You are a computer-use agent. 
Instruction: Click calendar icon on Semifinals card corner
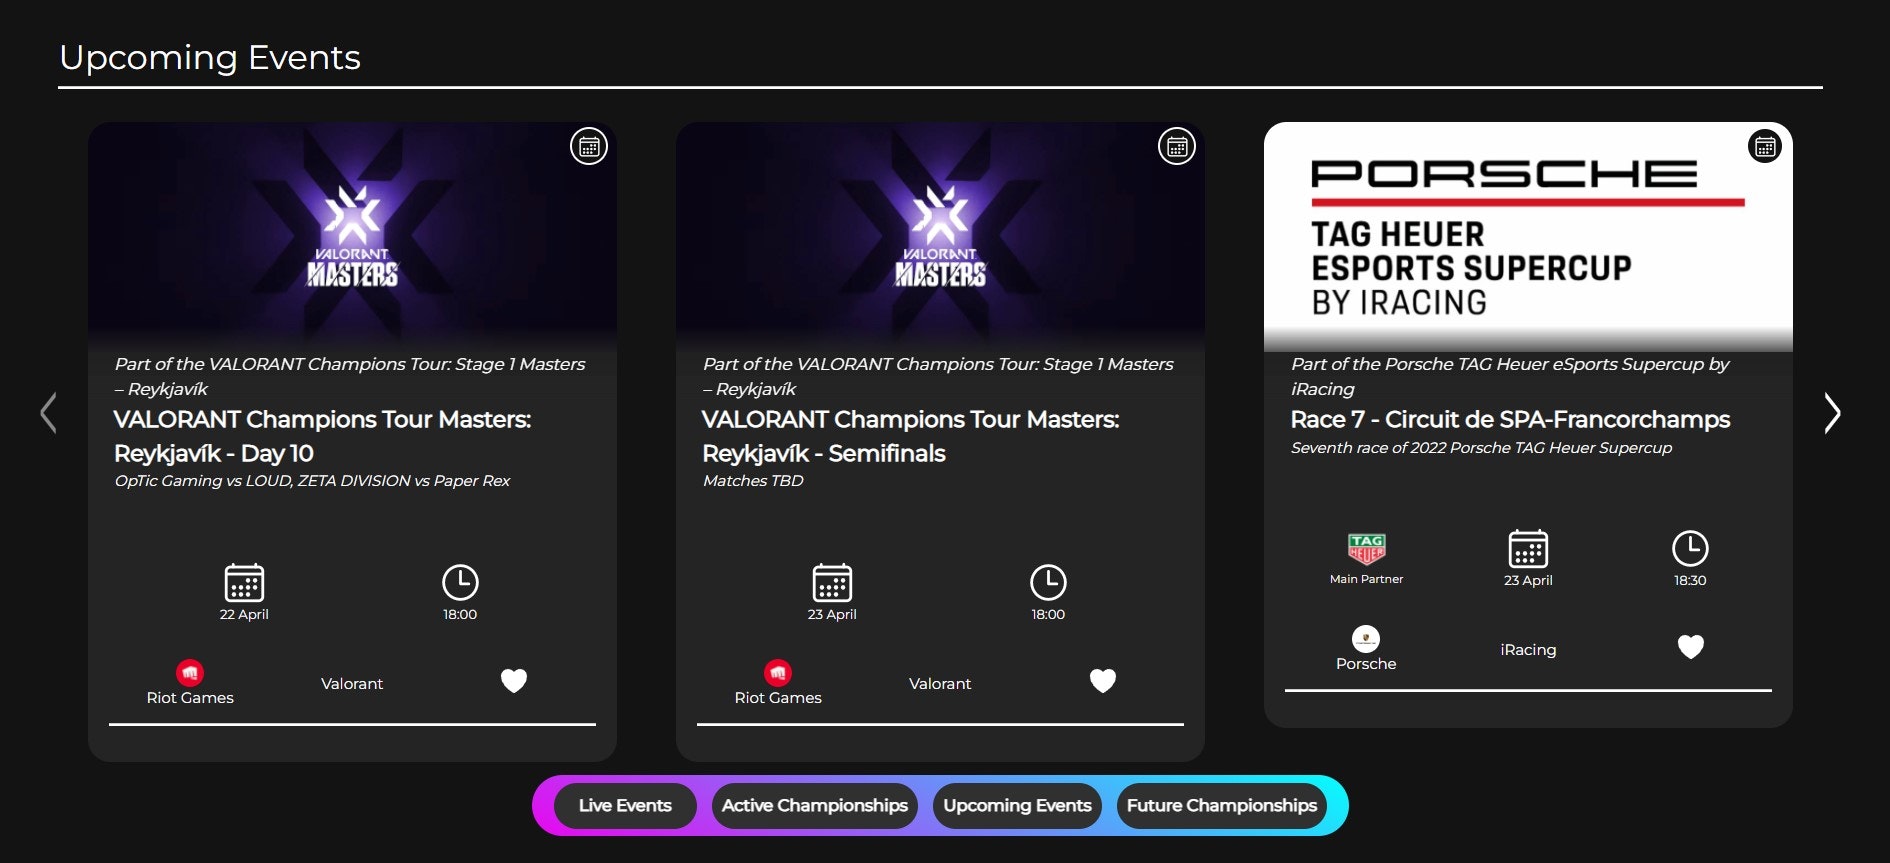coord(1177,147)
